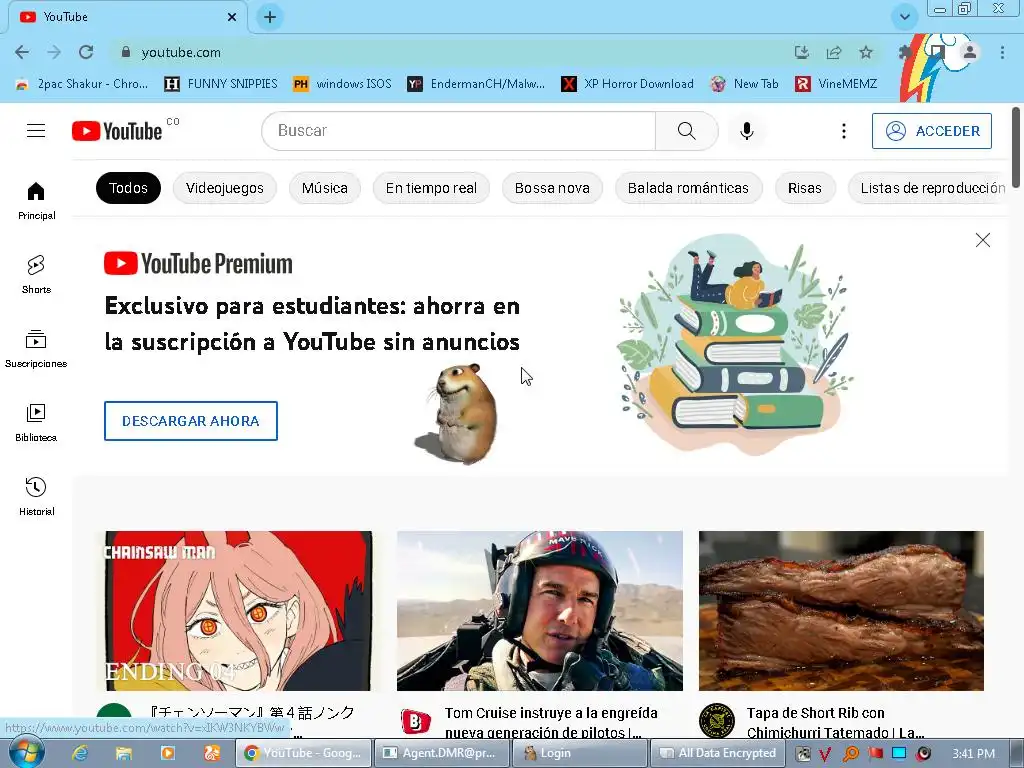Screen dimensions: 1024x768
Task: Switch to Agent.DMR taskbar window
Action: pos(440,753)
